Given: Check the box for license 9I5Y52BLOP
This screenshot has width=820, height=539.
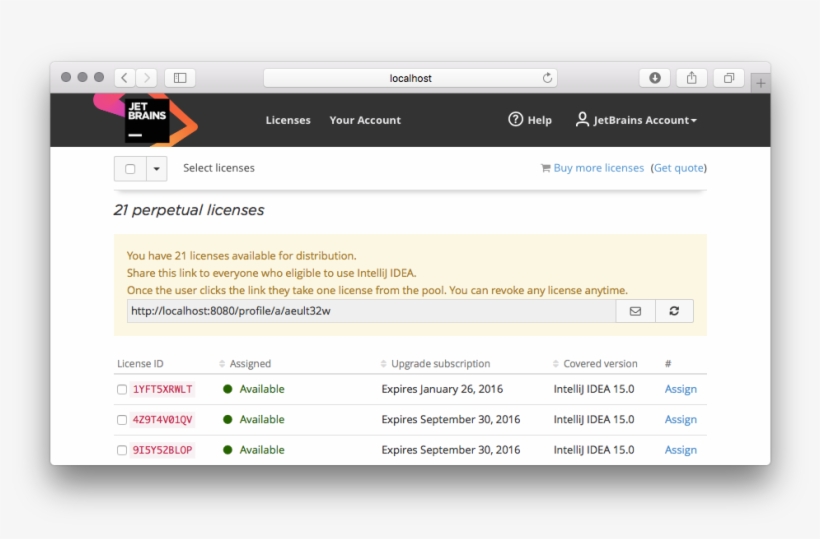Looking at the screenshot, I should pyautogui.click(x=122, y=450).
